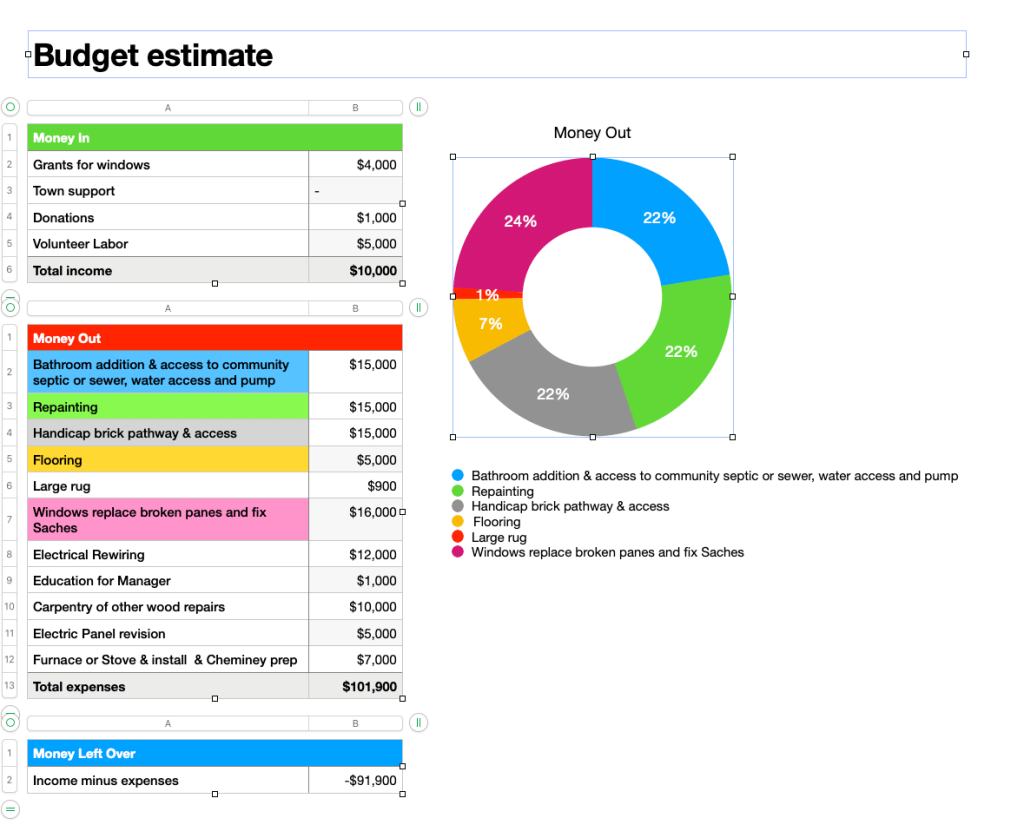1024x838 pixels.
Task: Click the Money Left Over table's circular handle
Action: (10, 722)
